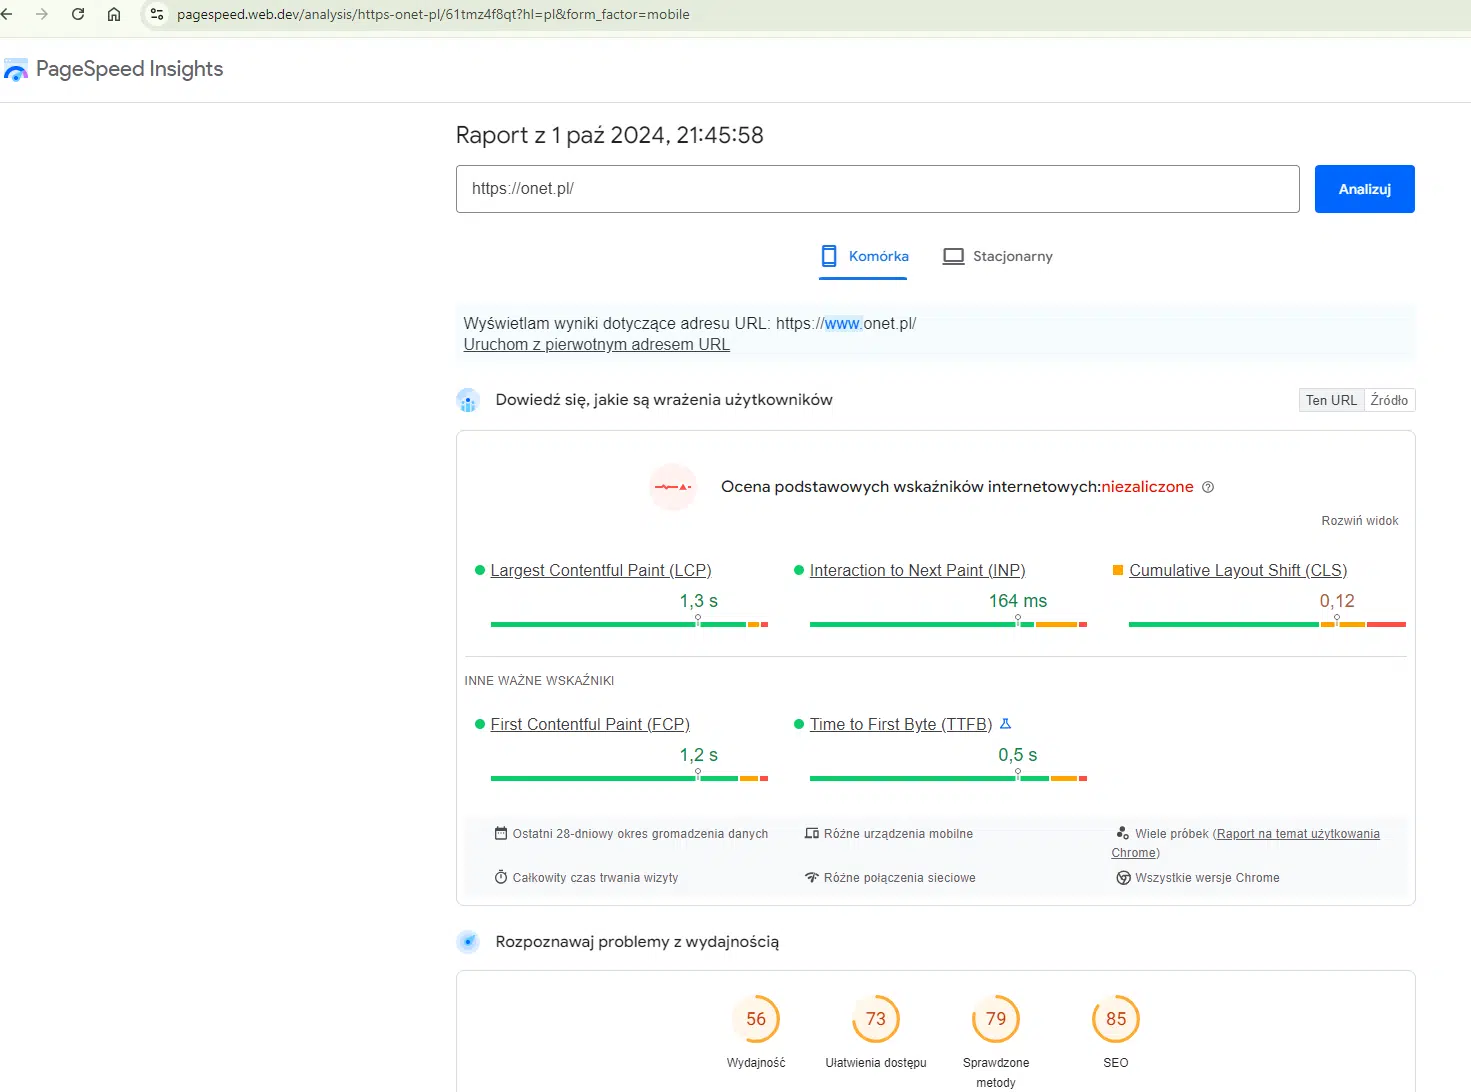The height and width of the screenshot is (1092, 1471).
Task: Click the green LCP status dot
Action: point(480,570)
